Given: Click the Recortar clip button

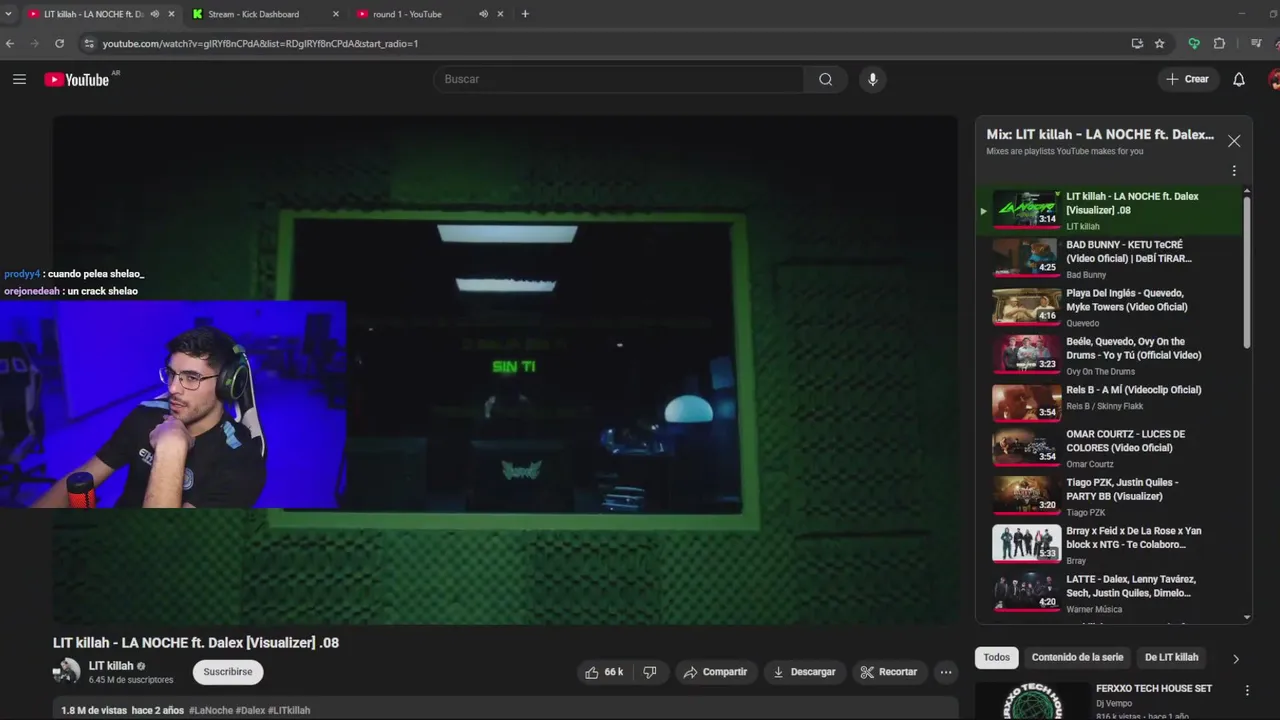Looking at the screenshot, I should click(x=889, y=672).
